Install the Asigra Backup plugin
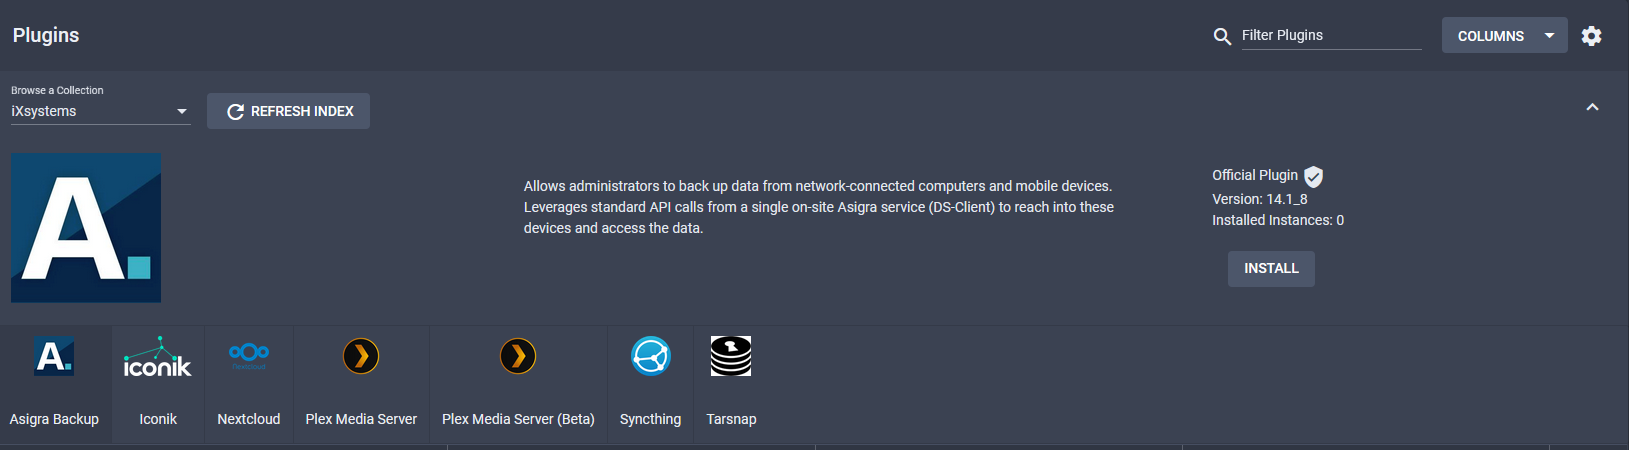Screen dimensions: 1629x450 coord(1271,268)
